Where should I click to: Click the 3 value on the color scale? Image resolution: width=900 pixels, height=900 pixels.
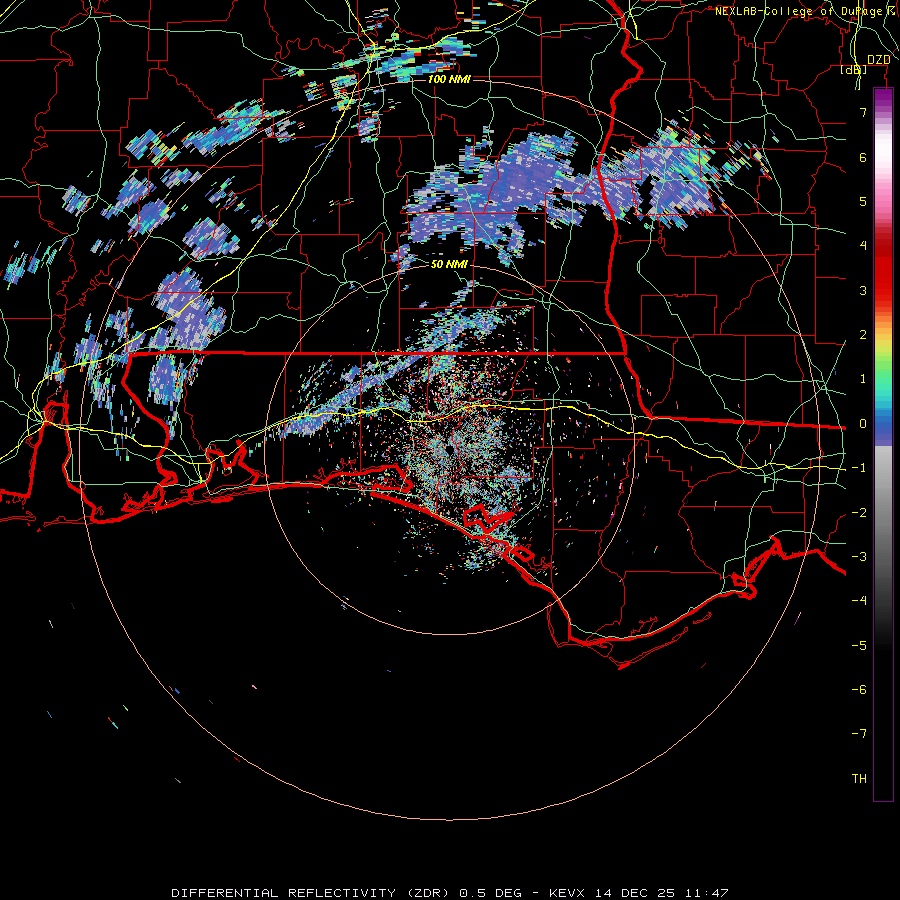point(863,290)
